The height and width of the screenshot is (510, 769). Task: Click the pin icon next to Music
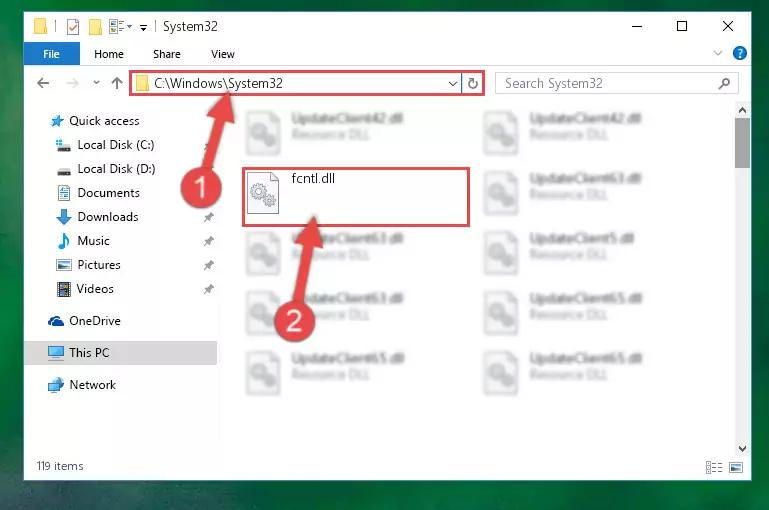209,241
